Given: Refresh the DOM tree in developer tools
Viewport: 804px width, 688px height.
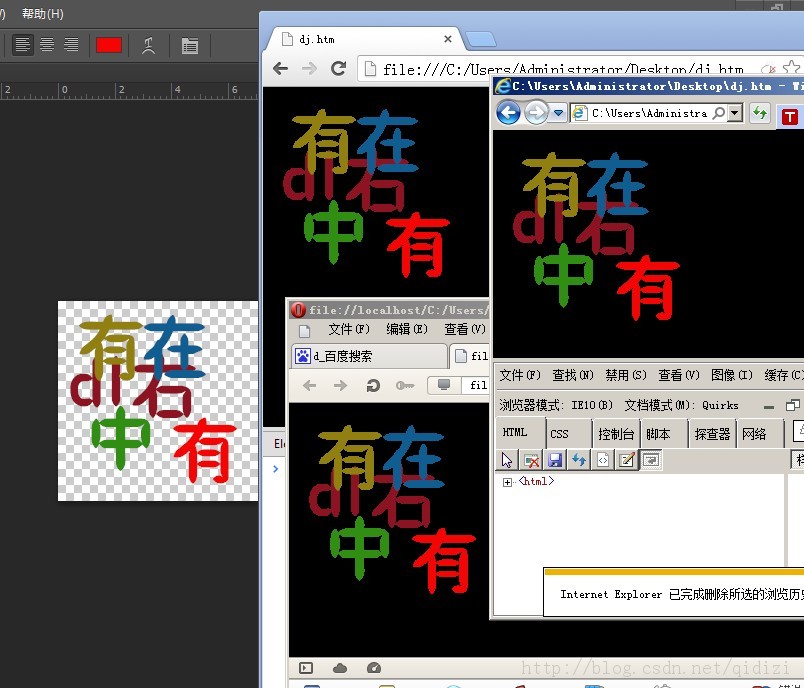Looking at the screenshot, I should (579, 460).
